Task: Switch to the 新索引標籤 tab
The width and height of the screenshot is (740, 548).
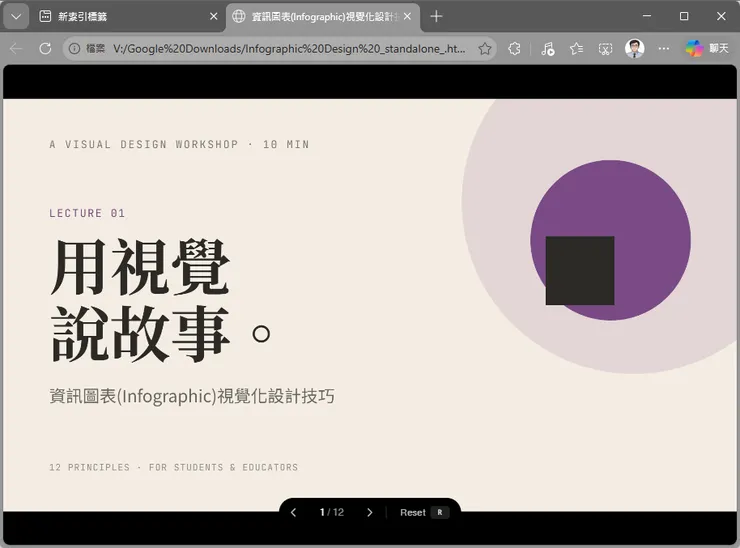Action: (127, 17)
